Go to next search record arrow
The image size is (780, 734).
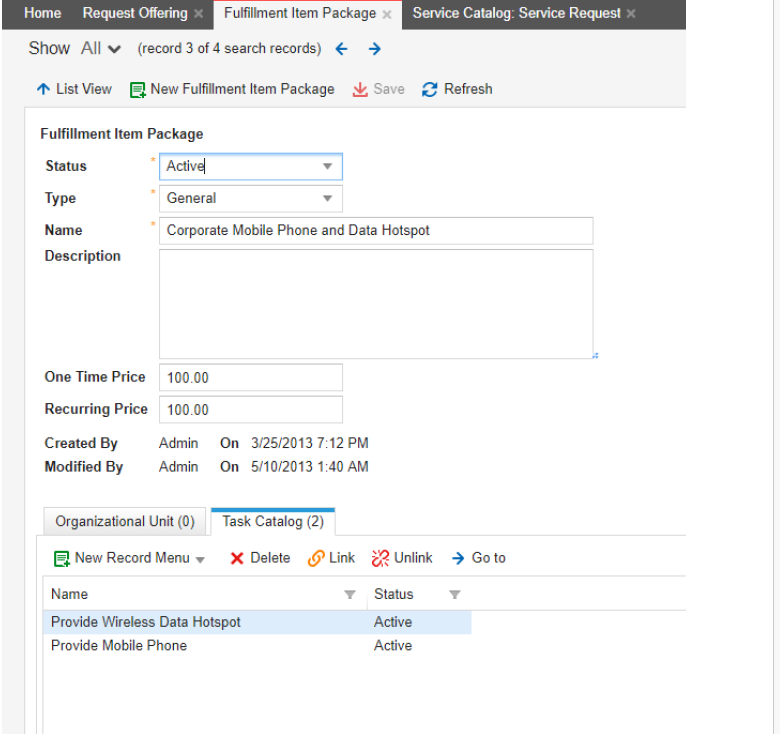pyautogui.click(x=375, y=49)
